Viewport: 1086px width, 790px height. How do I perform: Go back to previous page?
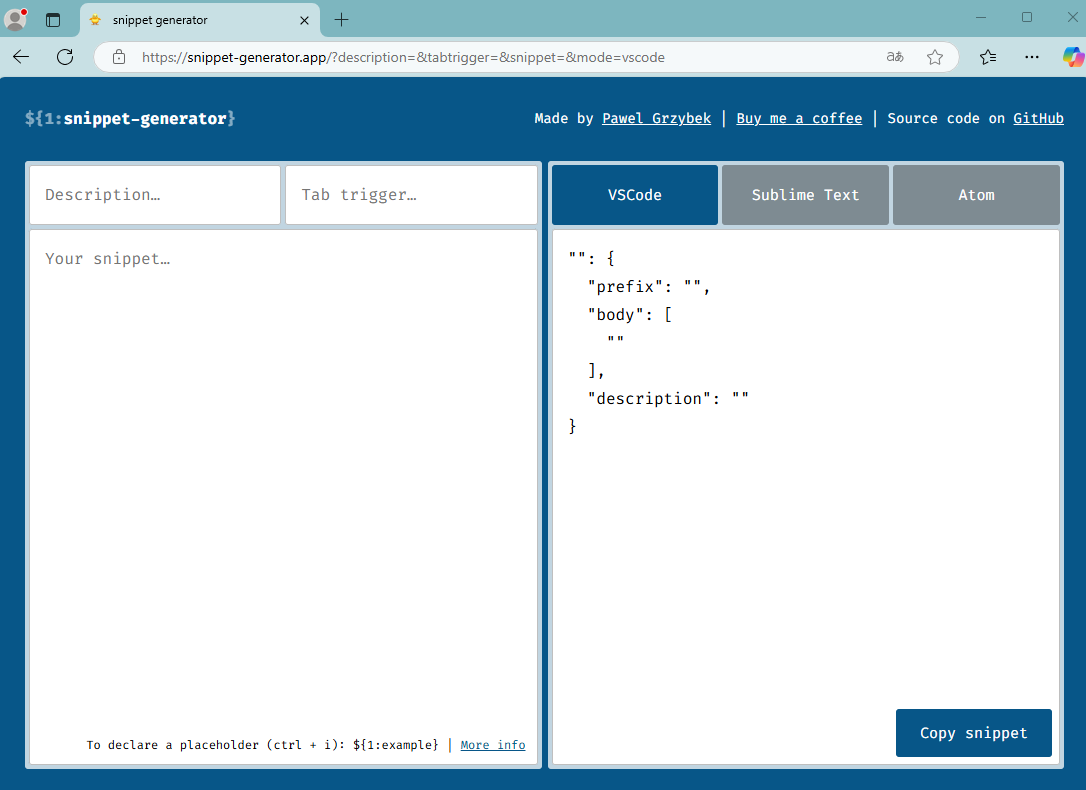(21, 57)
